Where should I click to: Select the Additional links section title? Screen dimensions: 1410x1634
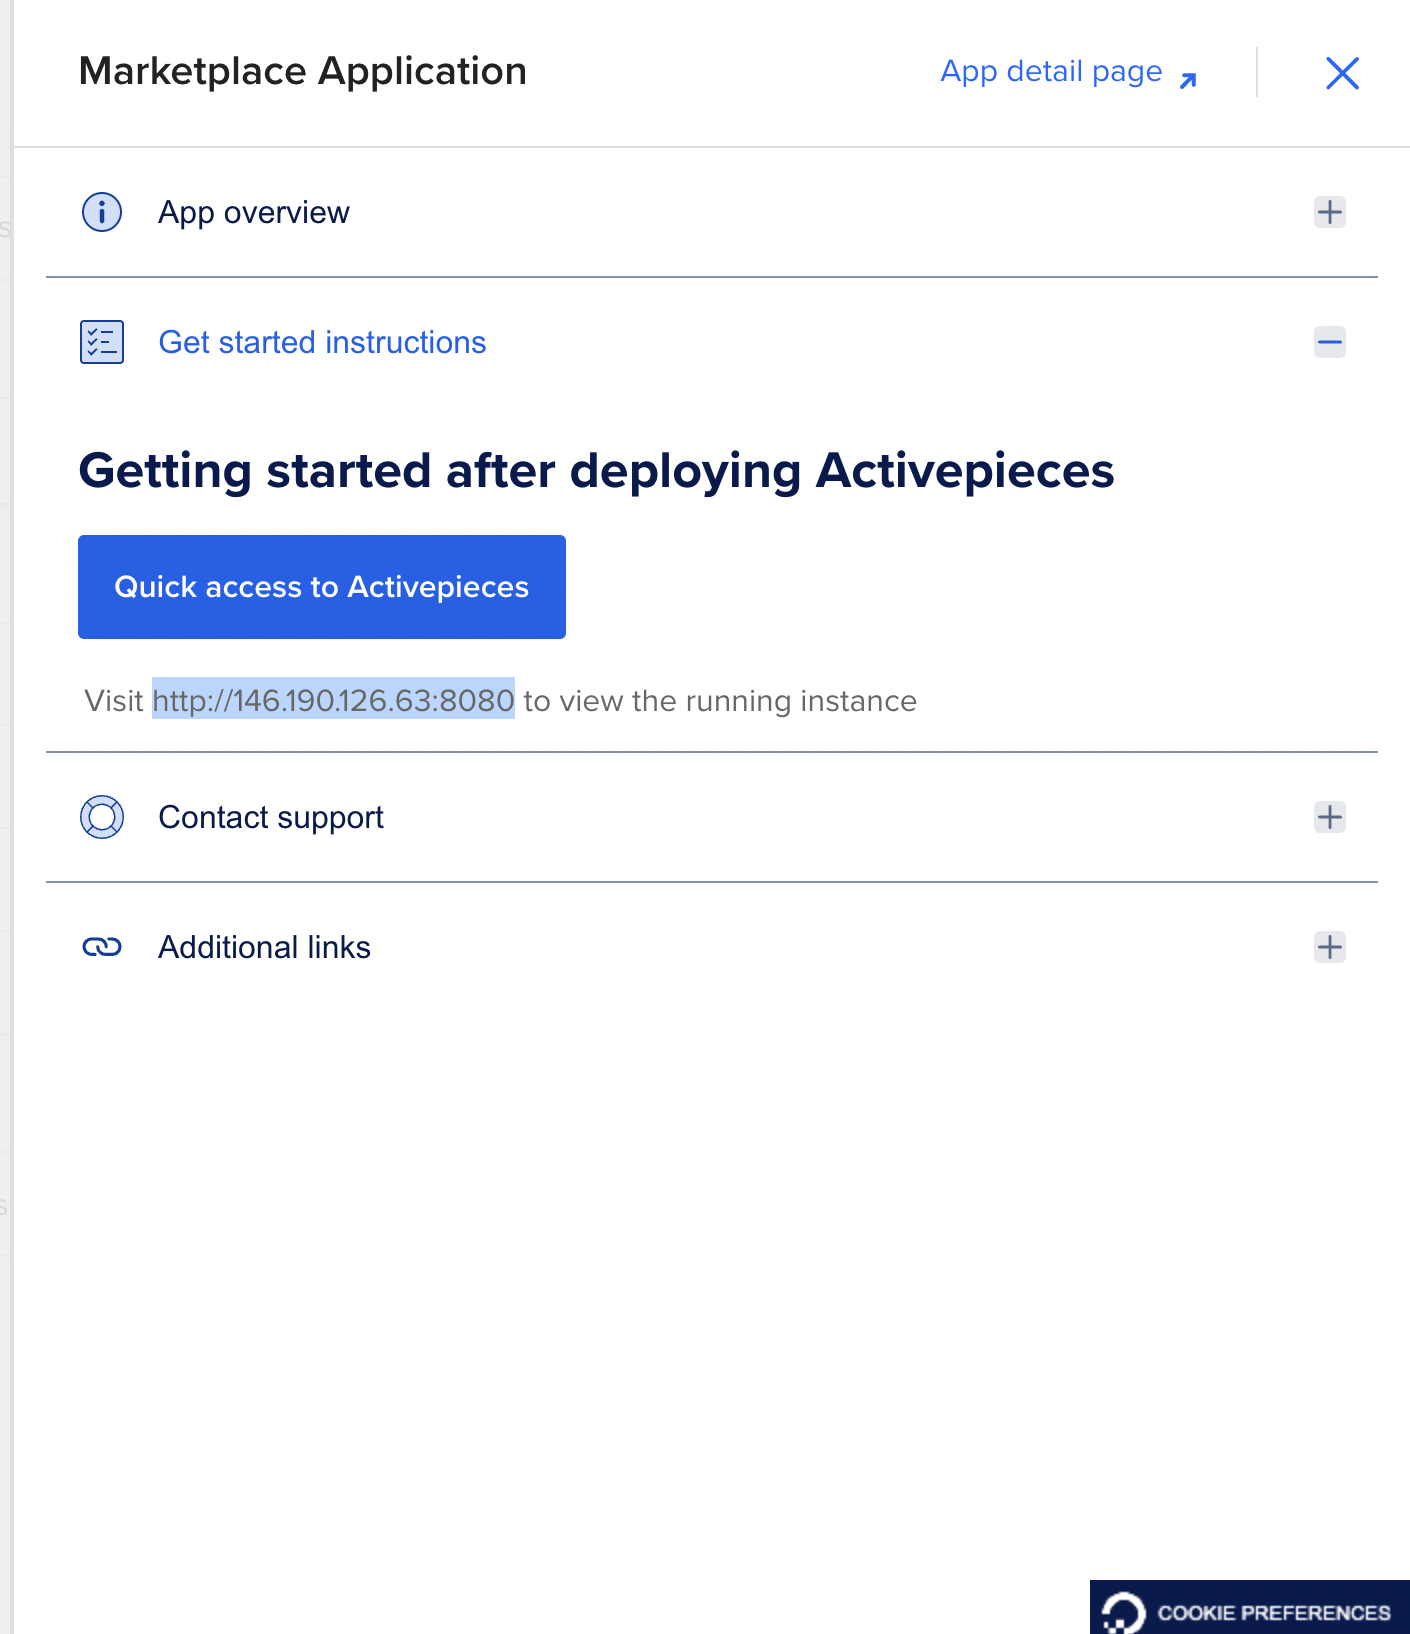pos(264,947)
